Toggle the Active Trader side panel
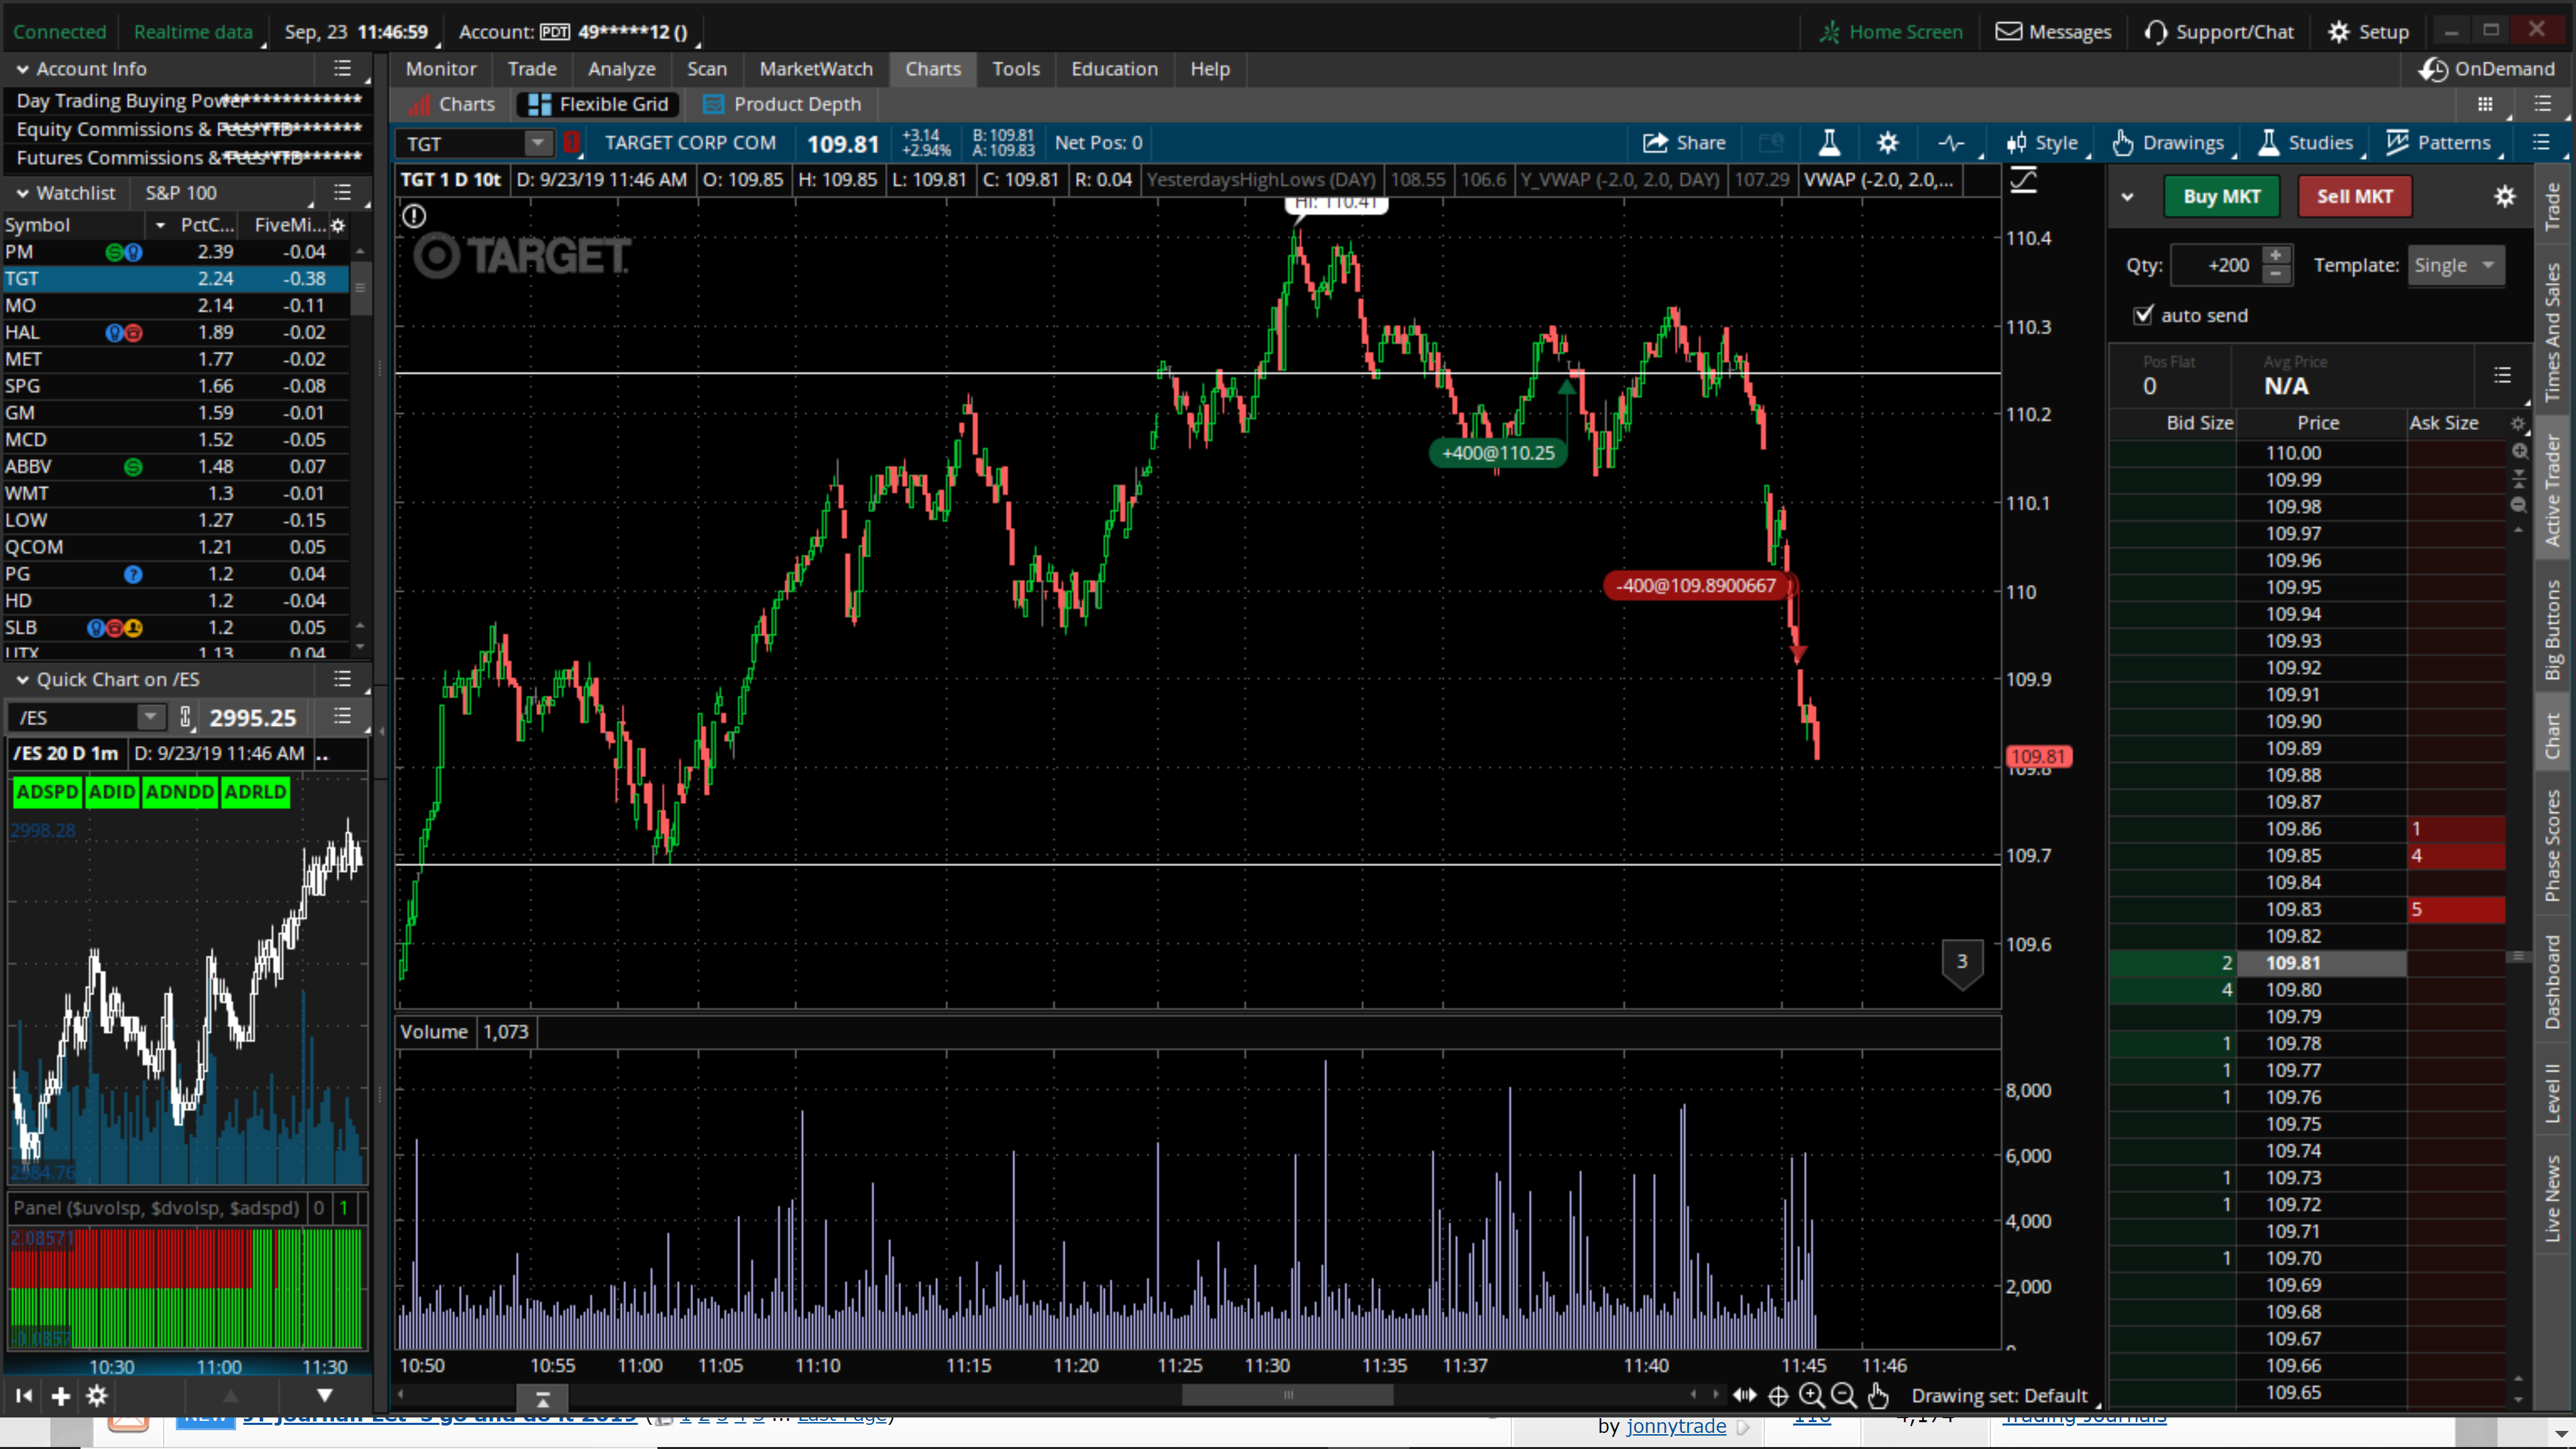Image resolution: width=2576 pixels, height=1449 pixels. coord(2554,490)
